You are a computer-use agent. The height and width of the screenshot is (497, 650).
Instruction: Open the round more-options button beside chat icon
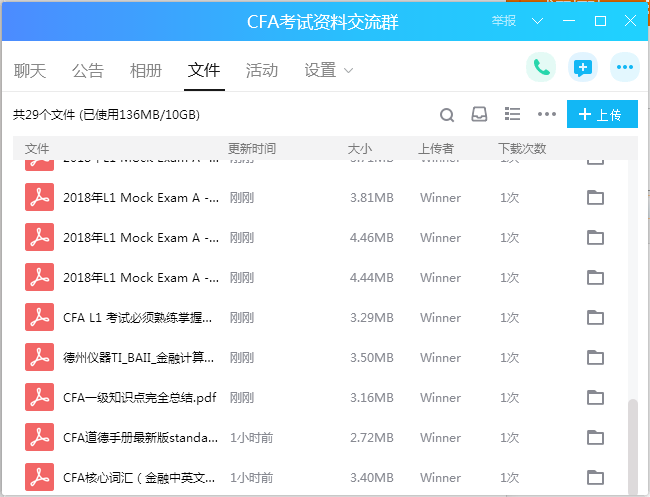625,67
